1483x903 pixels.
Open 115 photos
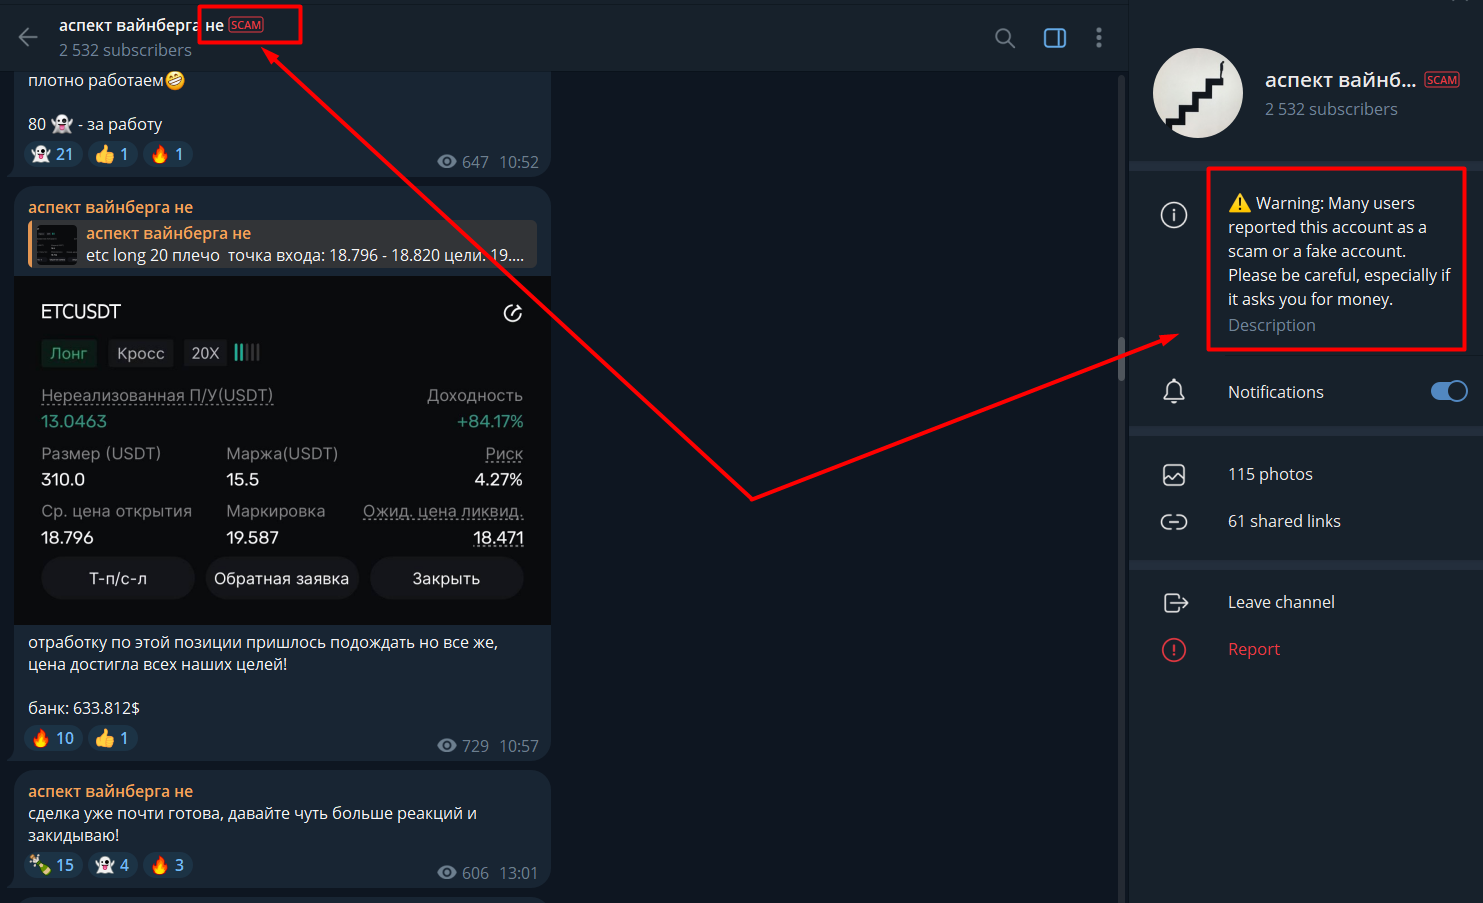(x=1270, y=474)
